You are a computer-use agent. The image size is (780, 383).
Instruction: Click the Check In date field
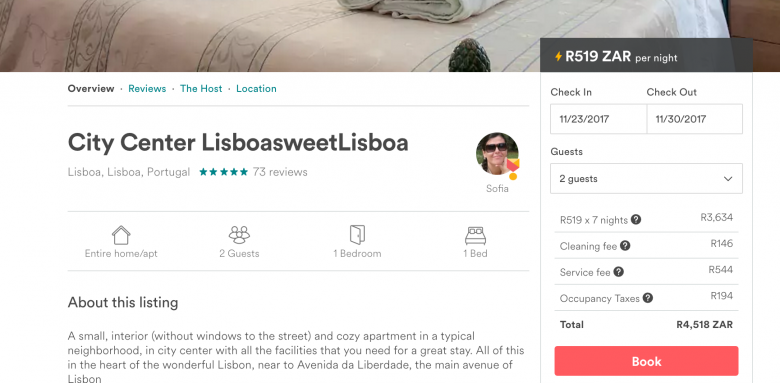[598, 119]
